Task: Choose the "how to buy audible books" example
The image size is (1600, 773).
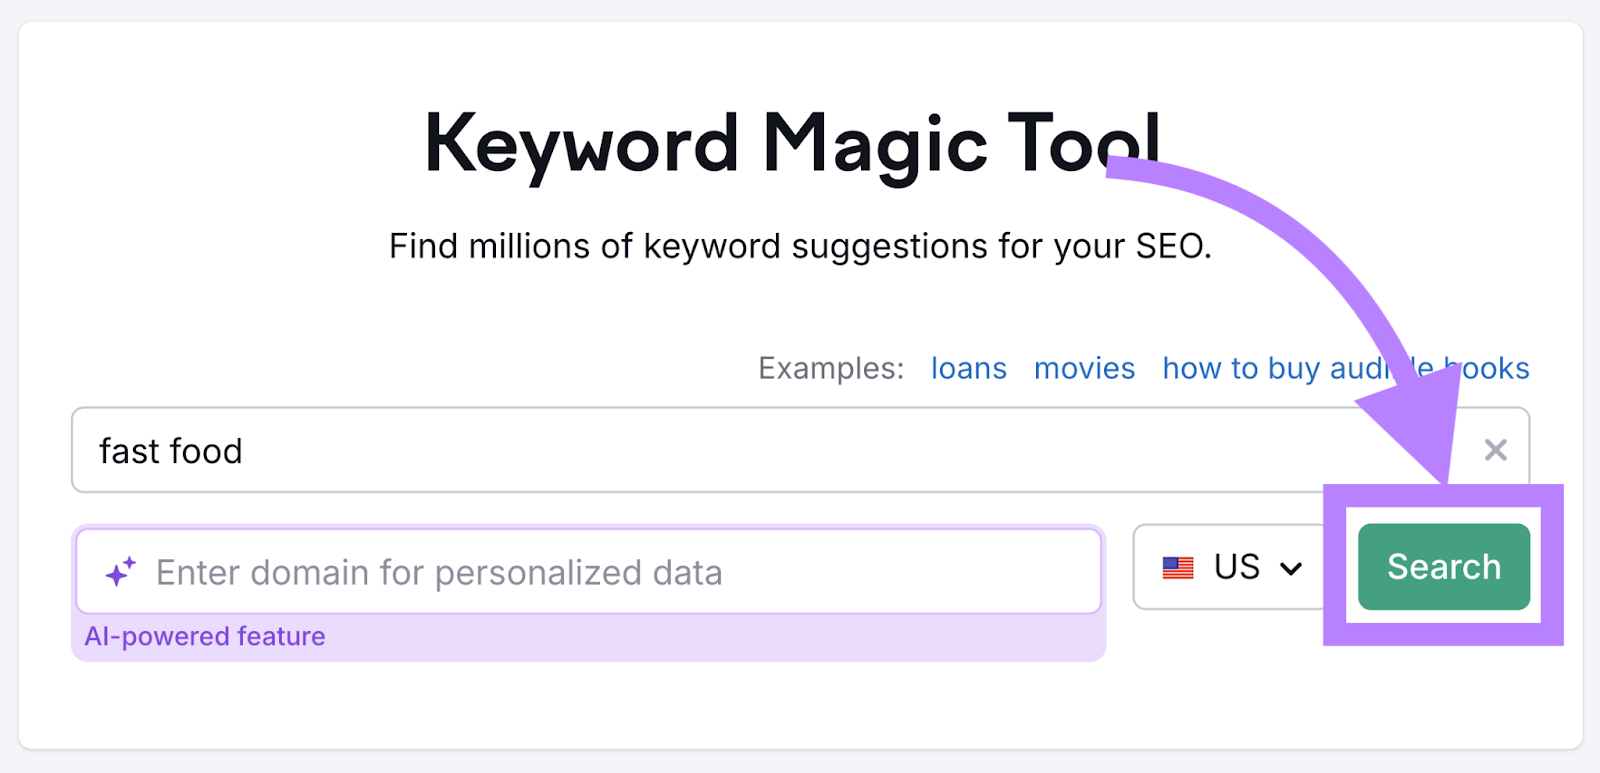Action: 1270,368
